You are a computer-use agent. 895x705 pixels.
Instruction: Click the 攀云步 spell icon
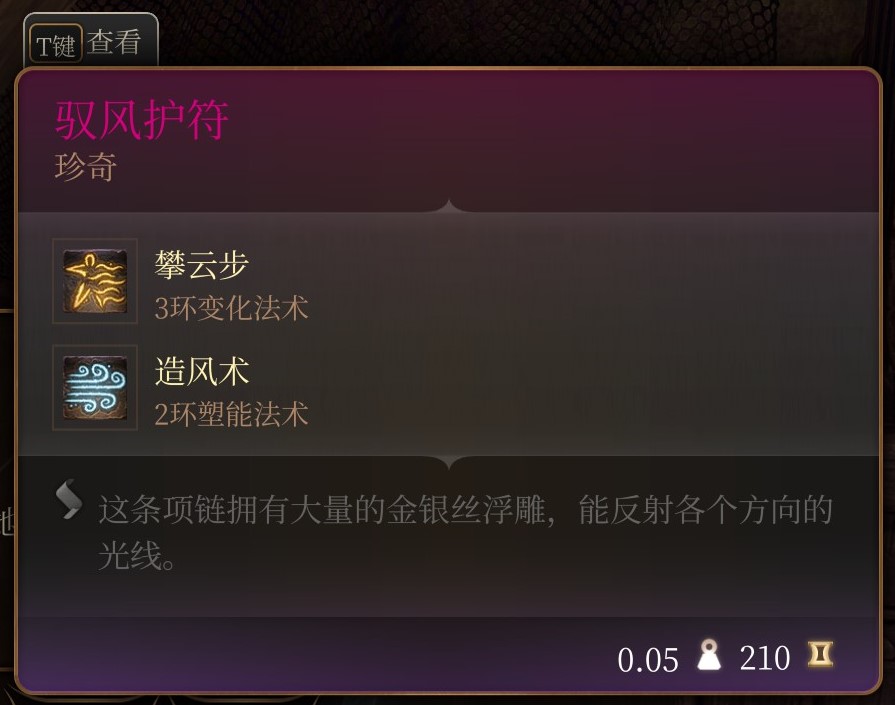[95, 281]
